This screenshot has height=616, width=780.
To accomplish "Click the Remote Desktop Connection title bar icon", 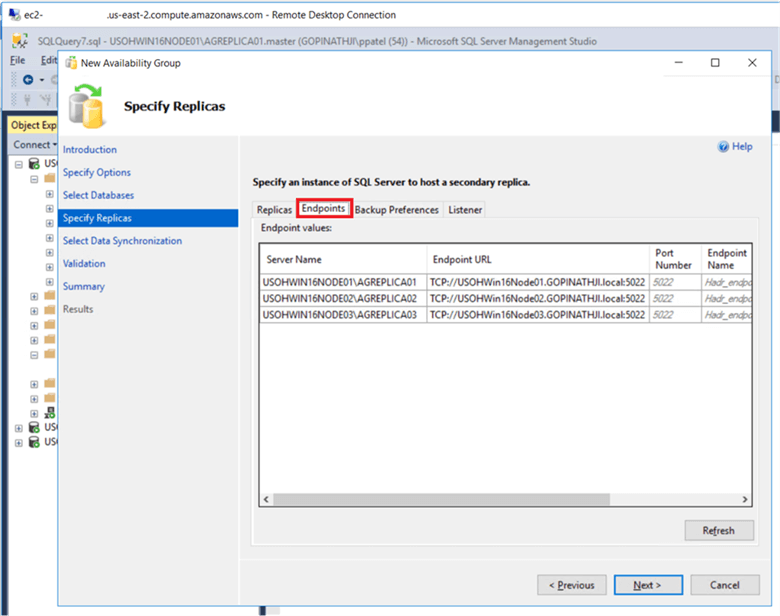I will pos(14,14).
